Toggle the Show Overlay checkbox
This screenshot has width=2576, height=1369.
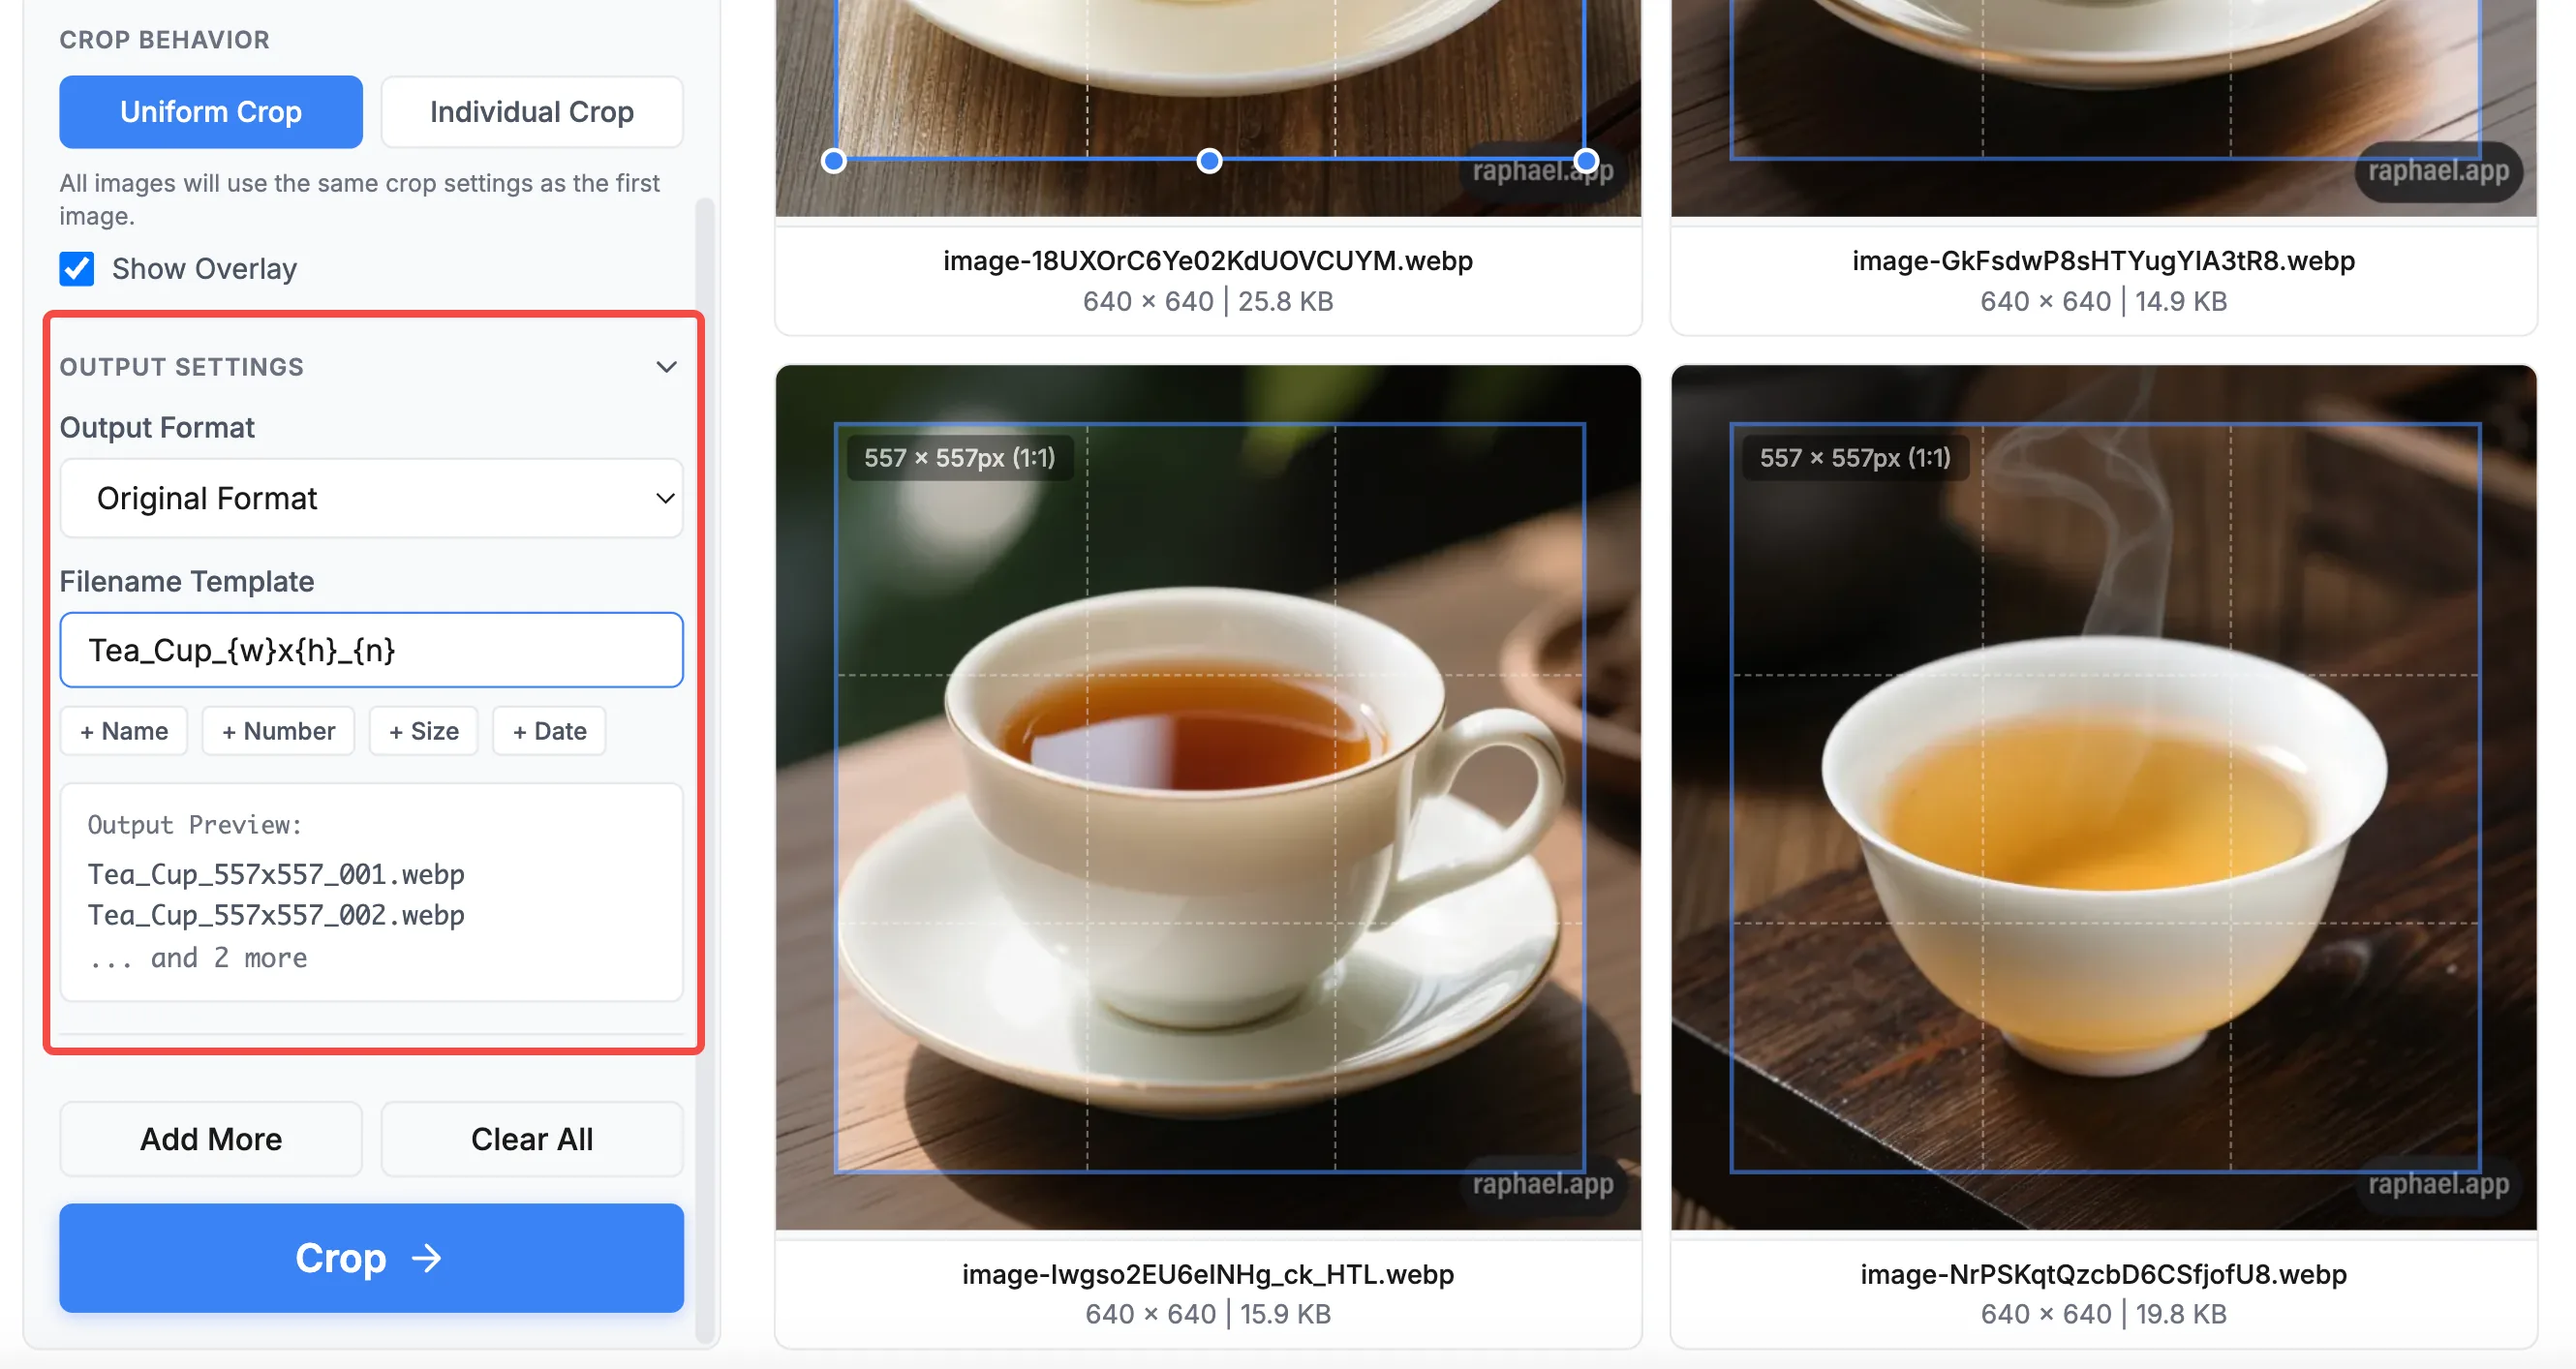coord(77,268)
